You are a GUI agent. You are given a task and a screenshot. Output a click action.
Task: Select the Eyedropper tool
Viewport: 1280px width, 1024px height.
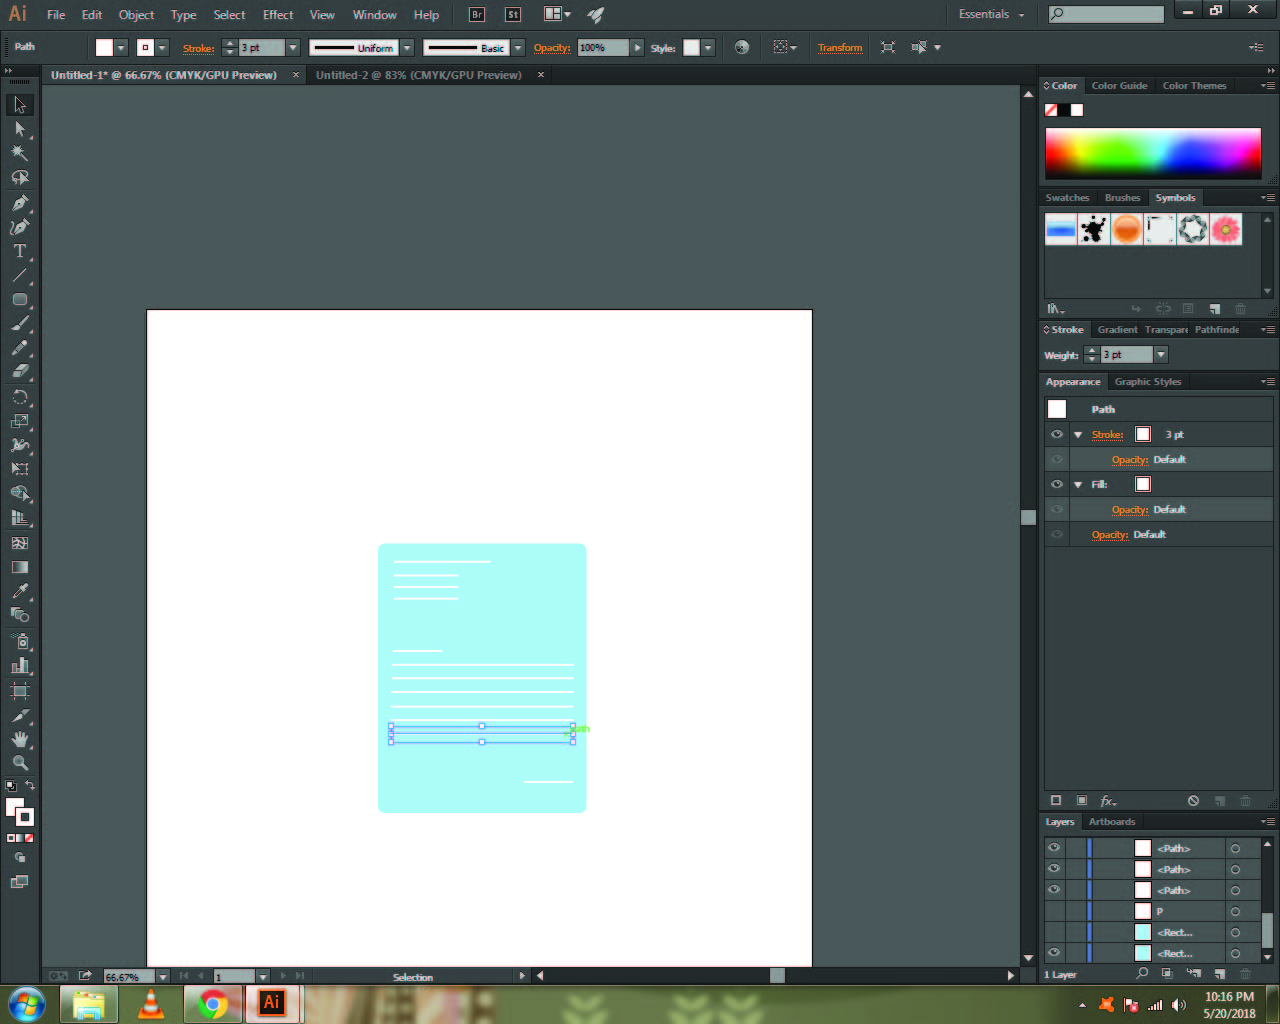[x=19, y=591]
